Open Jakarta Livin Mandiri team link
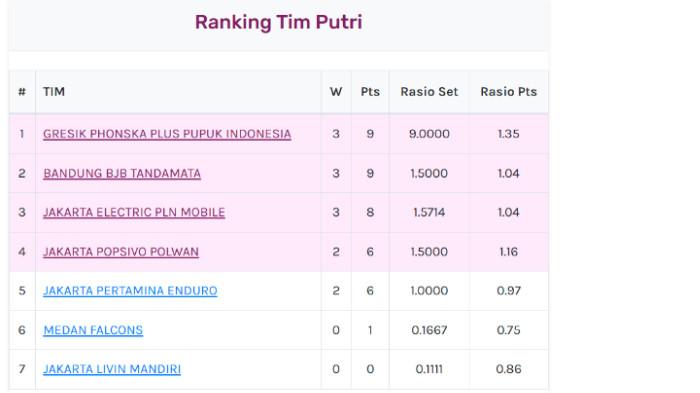This screenshot has height=393, width=700. [x=112, y=369]
